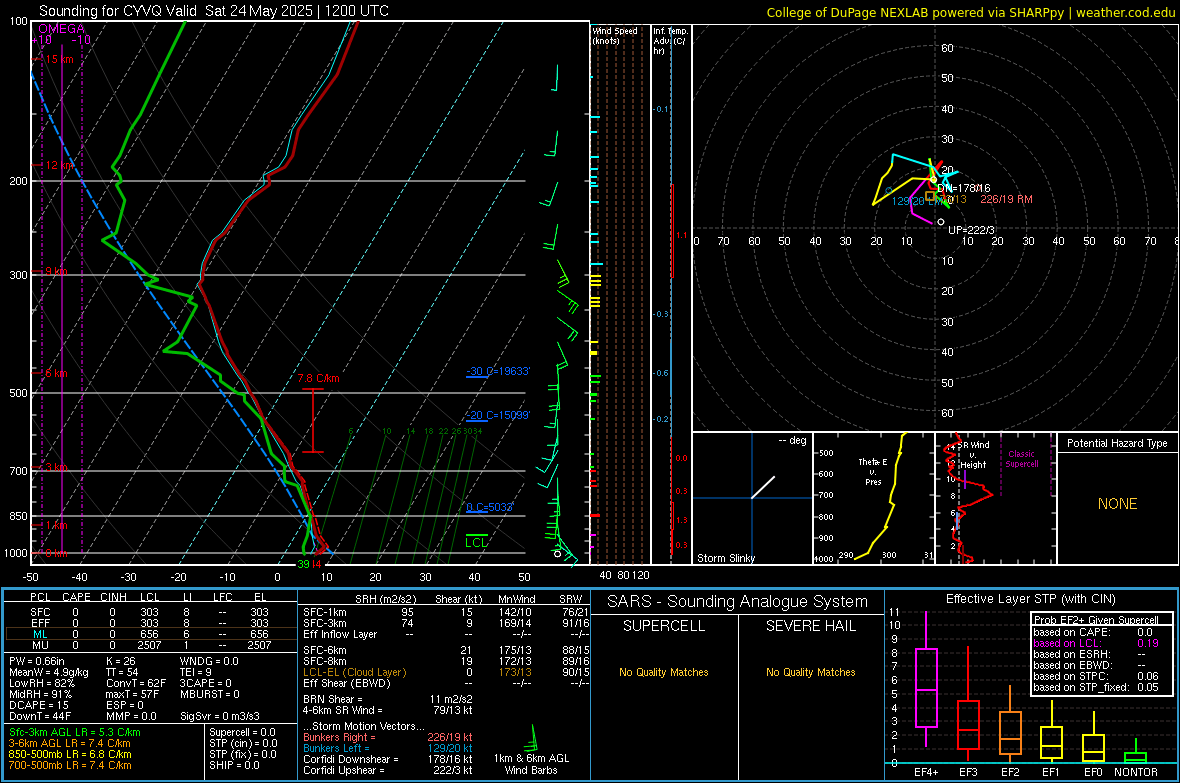Click the green 1km & 6km wind barb icon
1180x783 pixels.
click(x=533, y=737)
